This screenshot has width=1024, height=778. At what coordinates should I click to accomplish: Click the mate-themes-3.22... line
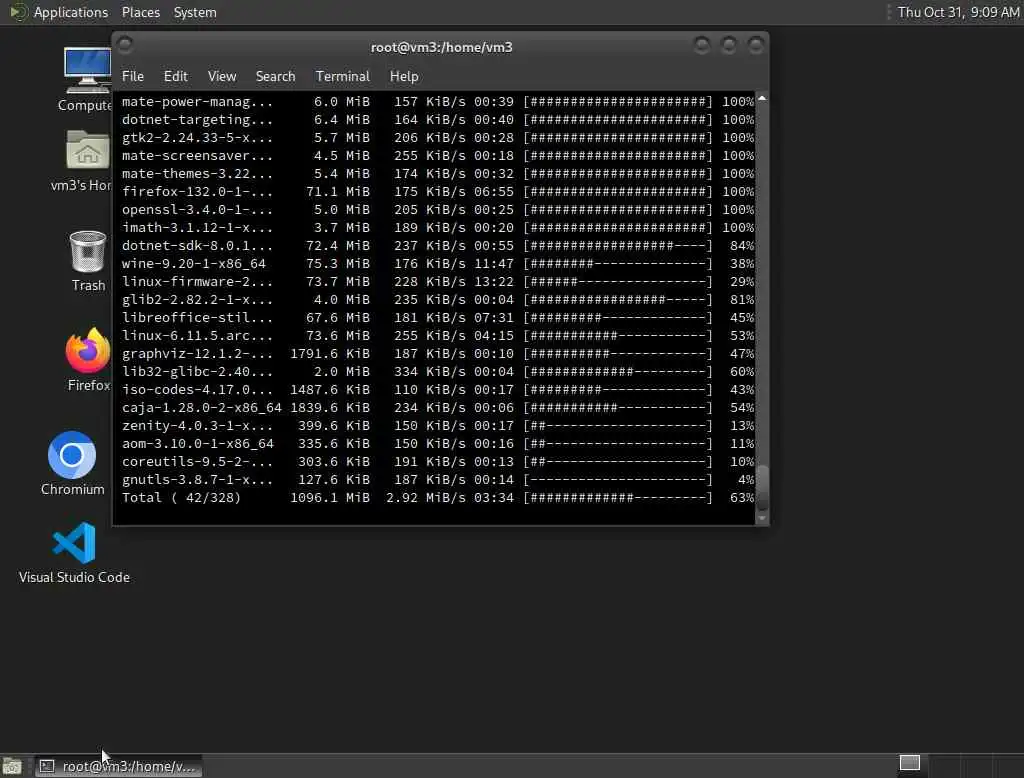(x=438, y=174)
